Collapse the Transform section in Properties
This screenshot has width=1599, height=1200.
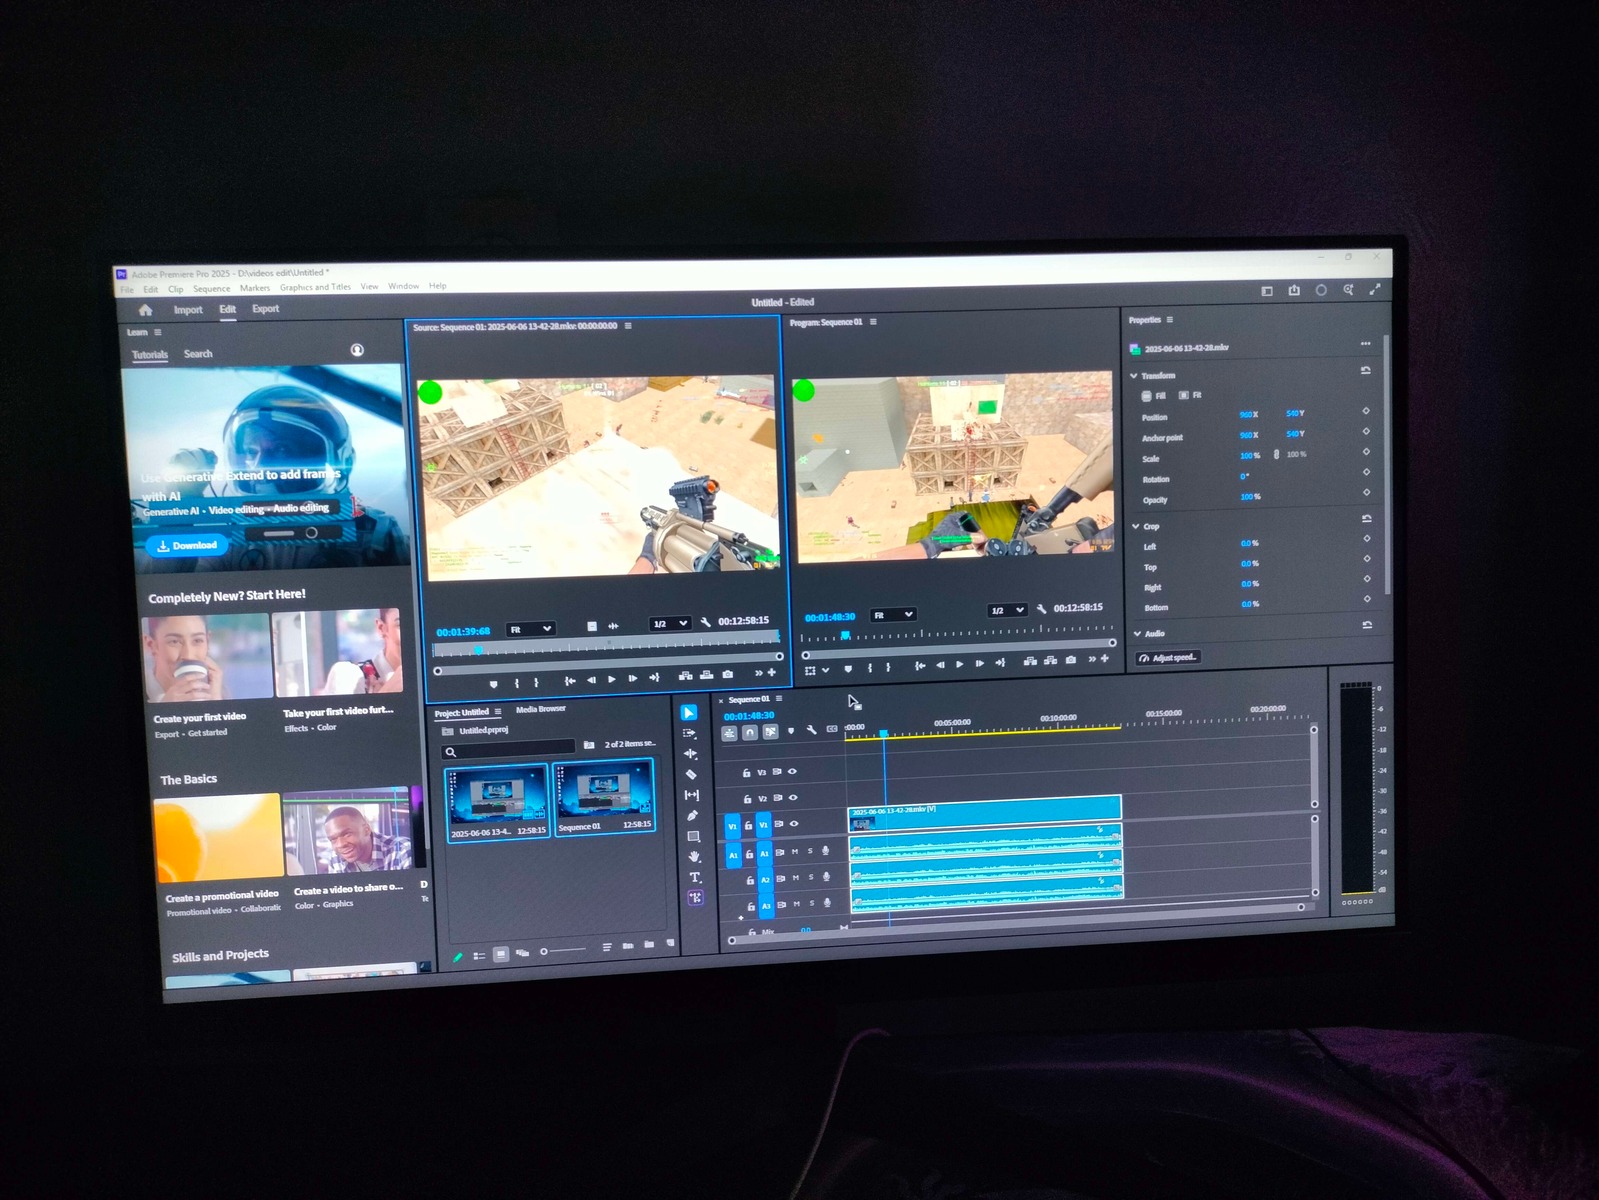click(1134, 376)
